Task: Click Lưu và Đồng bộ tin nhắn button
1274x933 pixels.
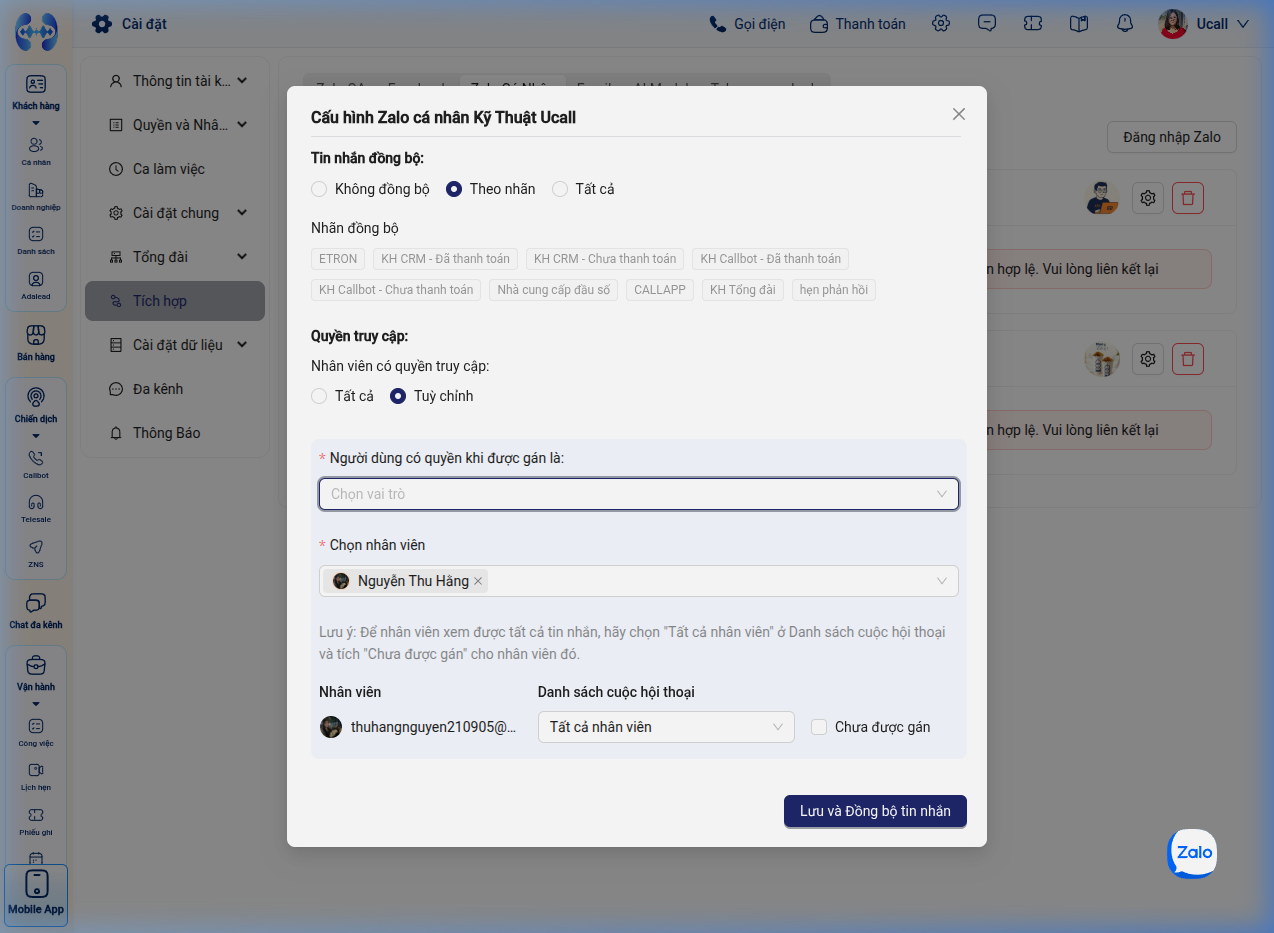Action: [875, 811]
